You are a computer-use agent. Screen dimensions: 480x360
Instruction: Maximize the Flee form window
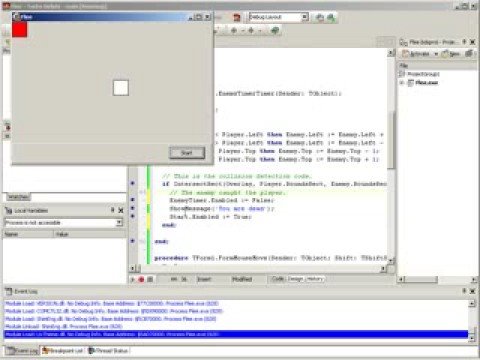[x=199, y=17]
